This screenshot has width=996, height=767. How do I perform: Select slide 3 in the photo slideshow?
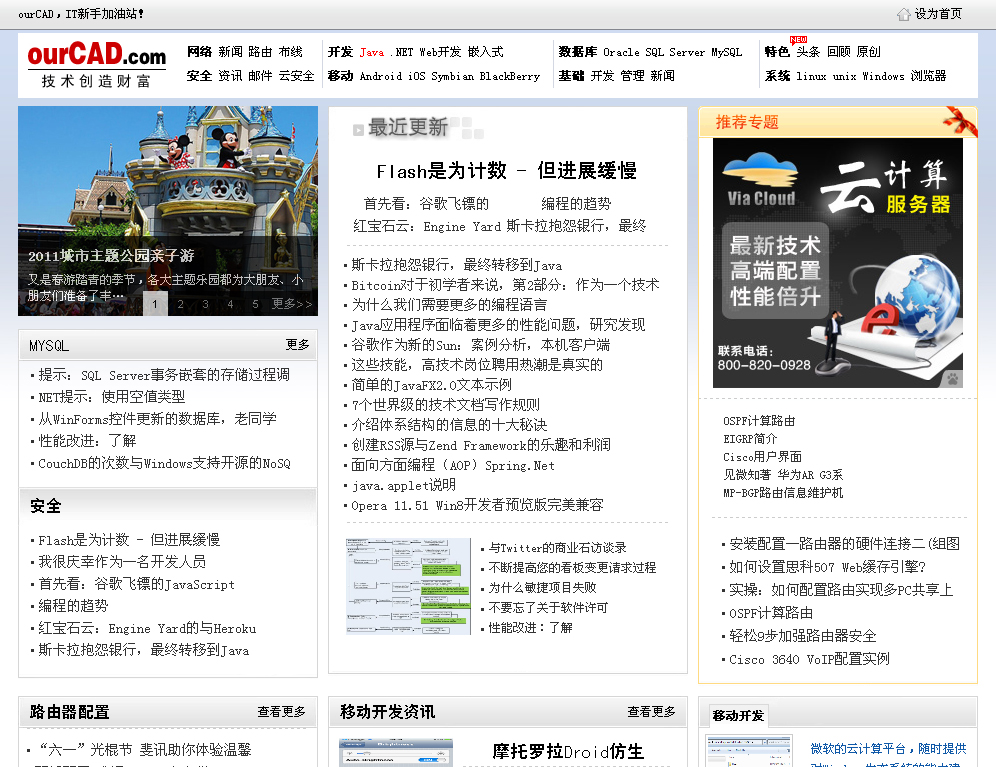point(205,304)
